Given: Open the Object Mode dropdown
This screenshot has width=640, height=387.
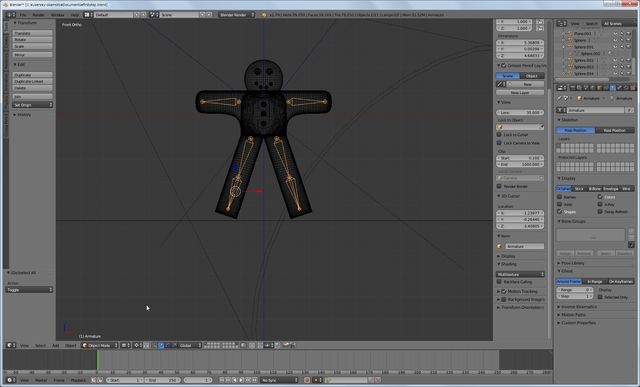Looking at the screenshot, I should coord(100,345).
